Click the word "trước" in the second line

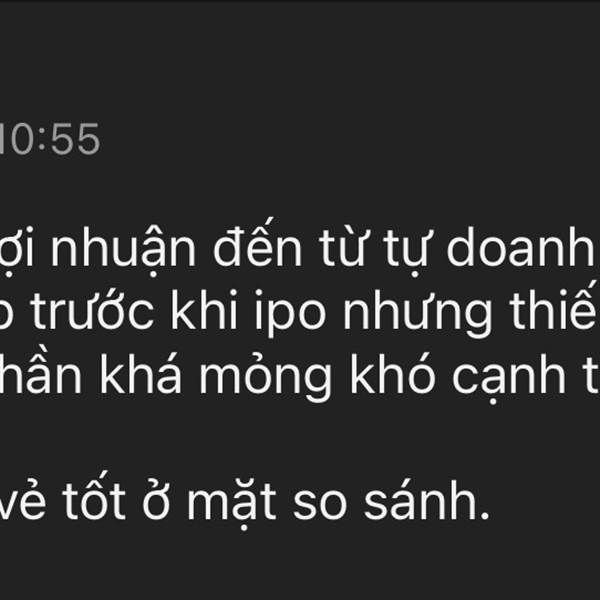92,310
